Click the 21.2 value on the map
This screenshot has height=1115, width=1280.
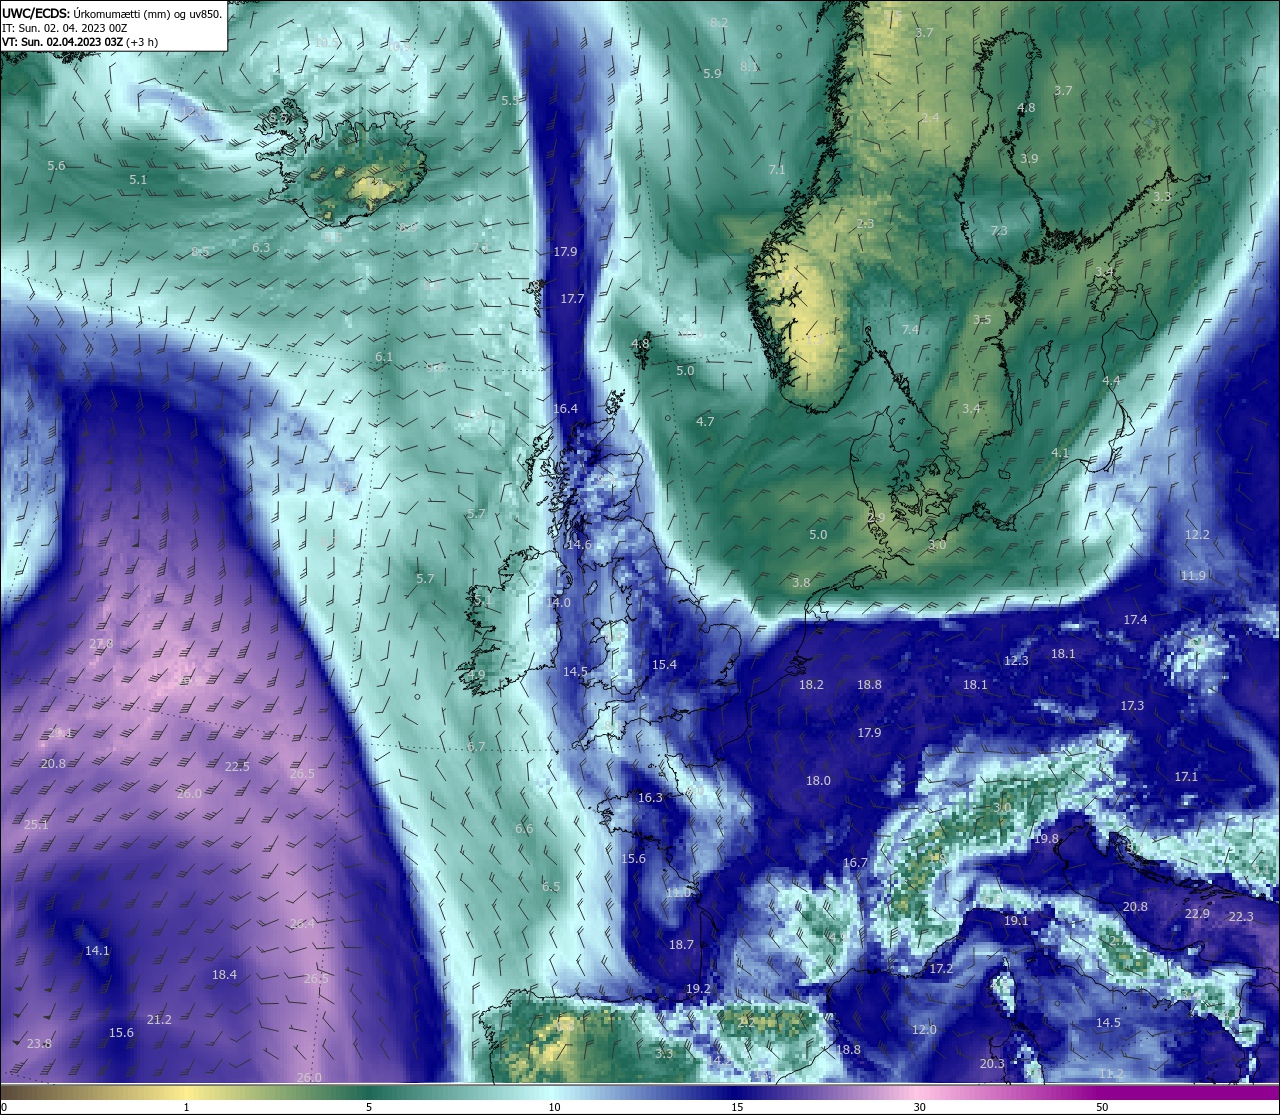[x=159, y=1019]
